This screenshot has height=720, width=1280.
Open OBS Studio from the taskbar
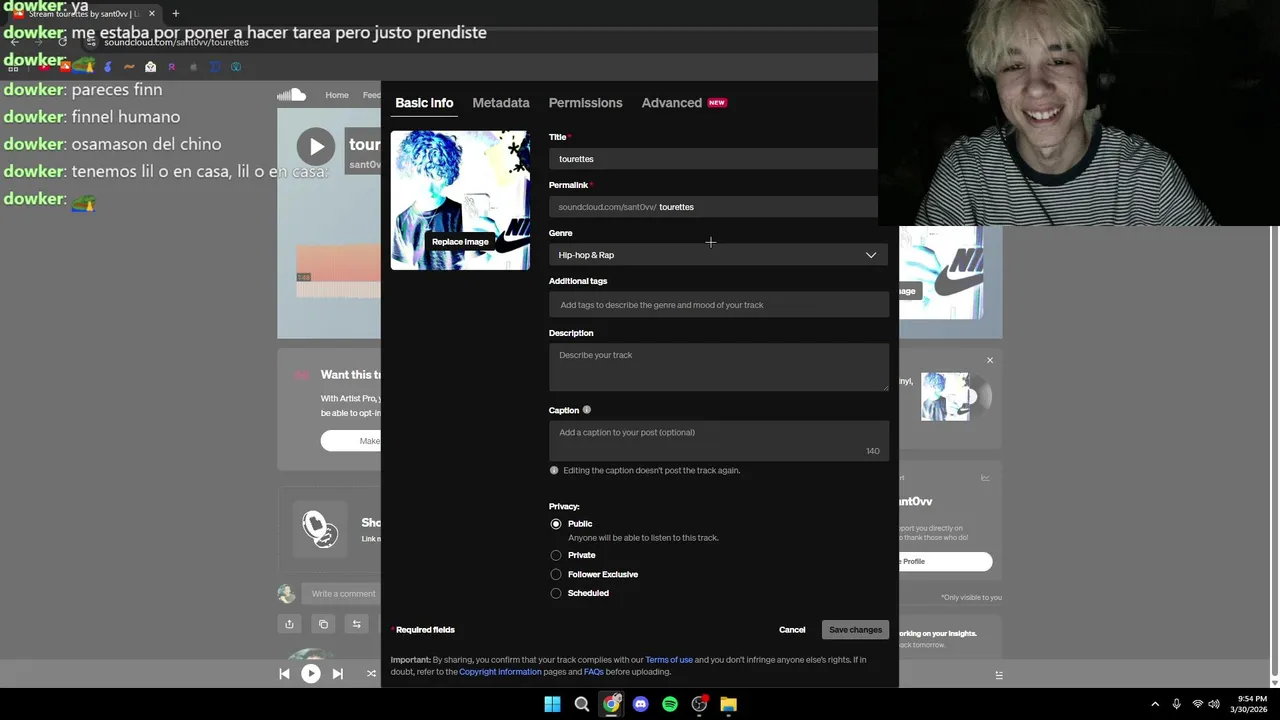coord(699,704)
